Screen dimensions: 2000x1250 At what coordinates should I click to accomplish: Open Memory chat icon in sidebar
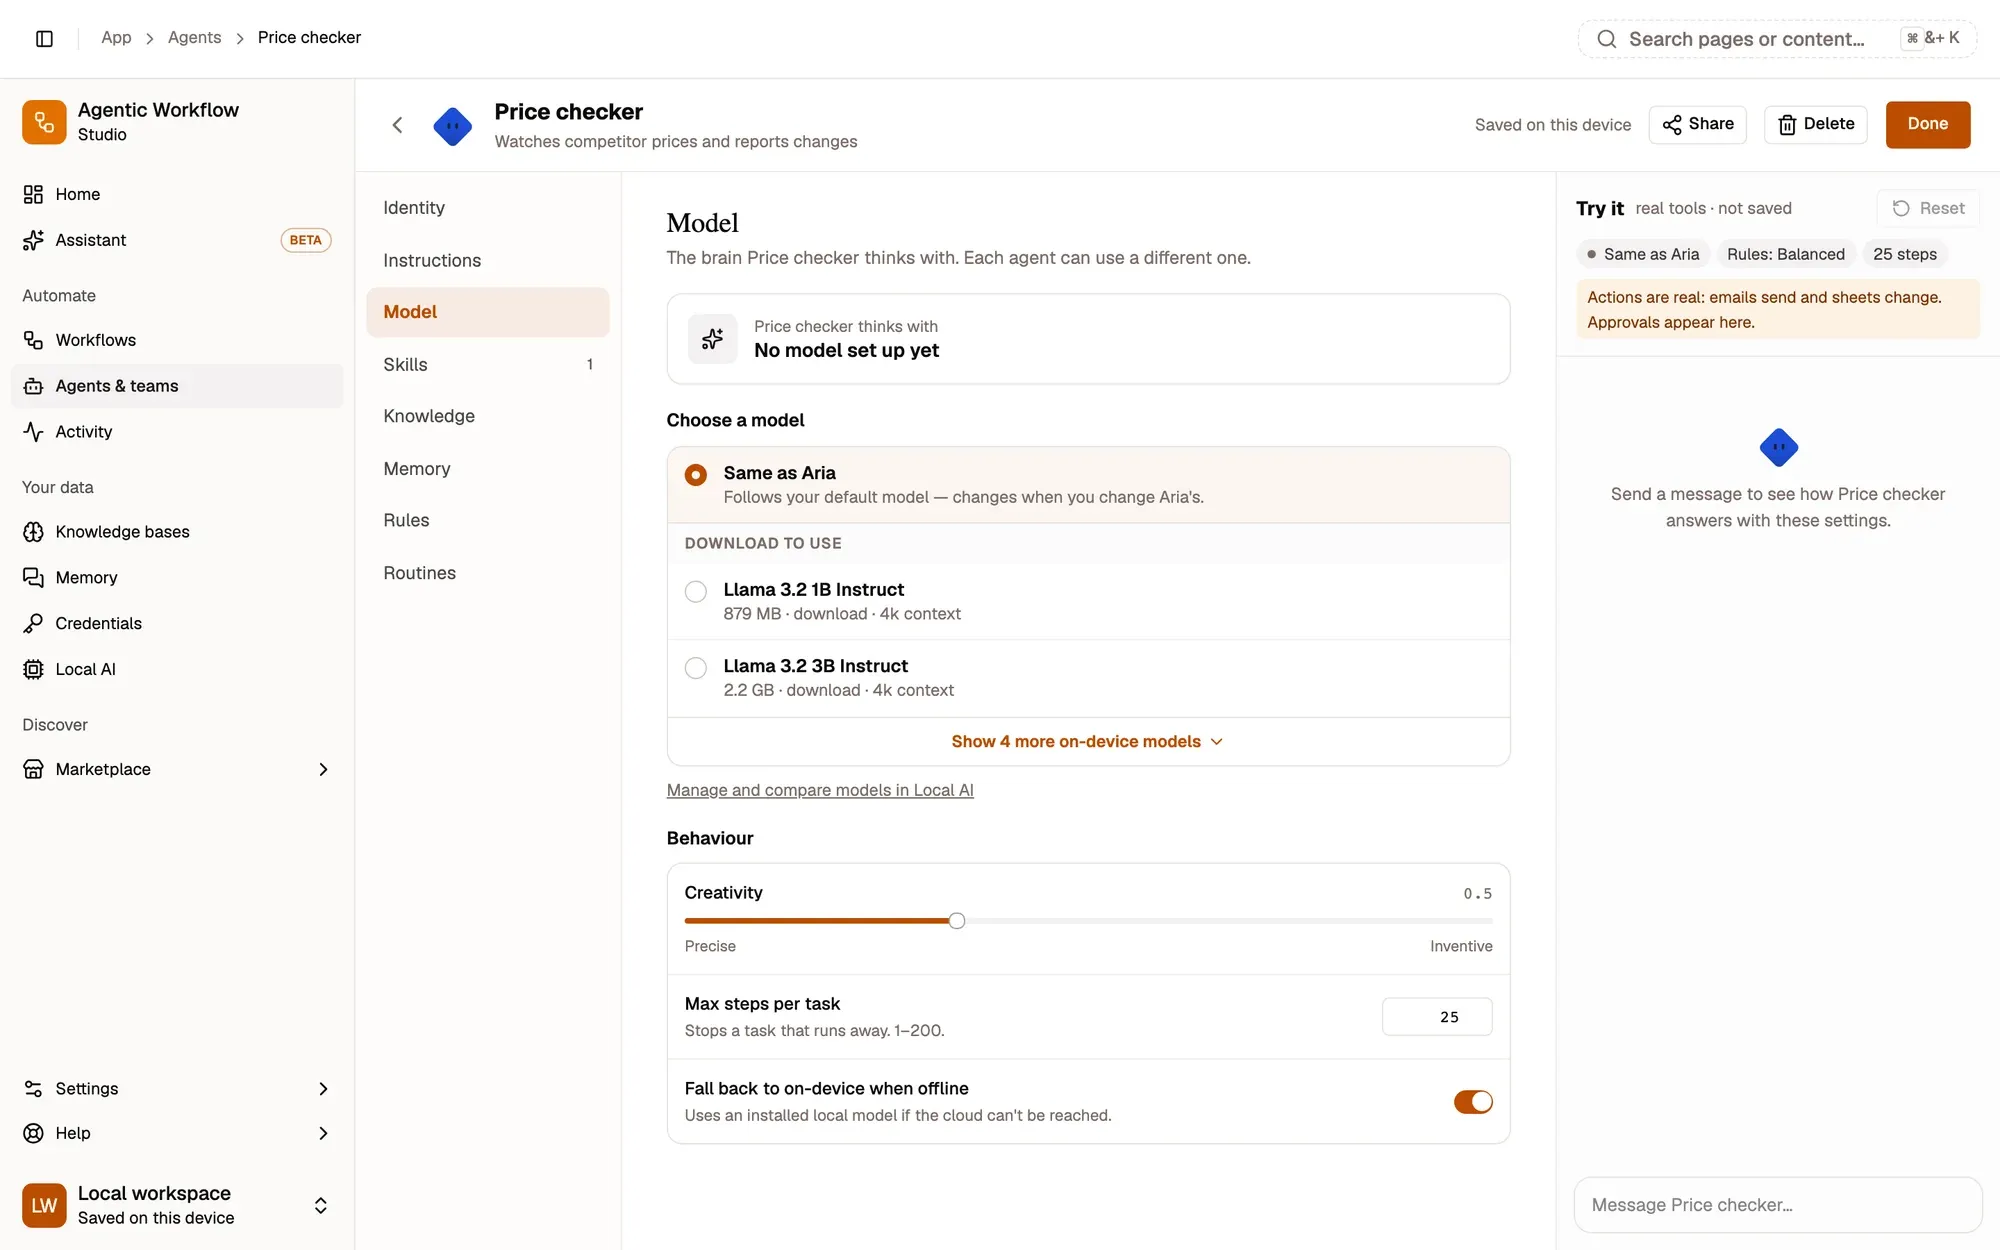(x=33, y=578)
